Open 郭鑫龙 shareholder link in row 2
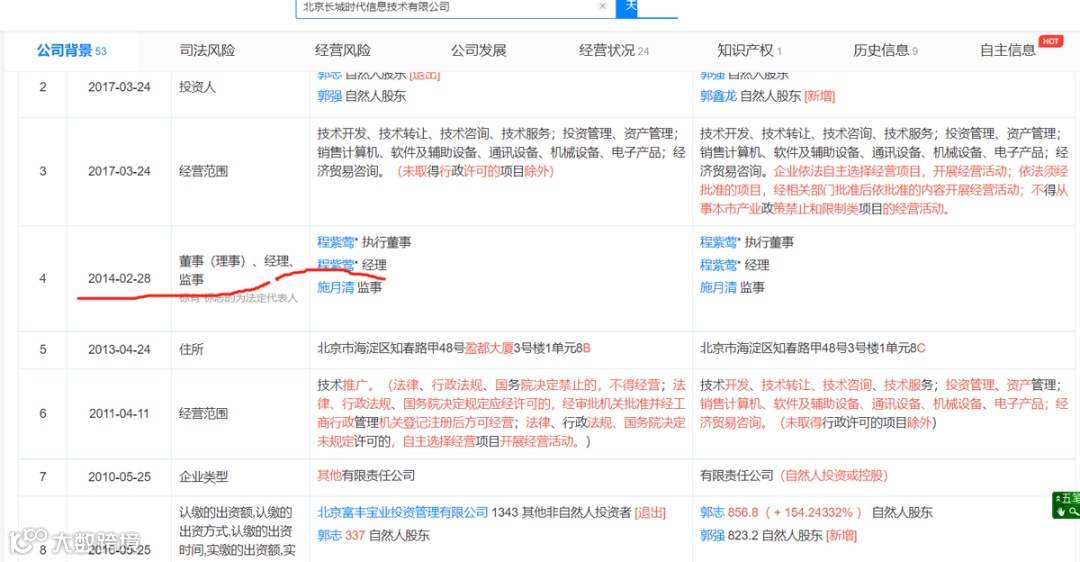1080x562 pixels. [718, 96]
